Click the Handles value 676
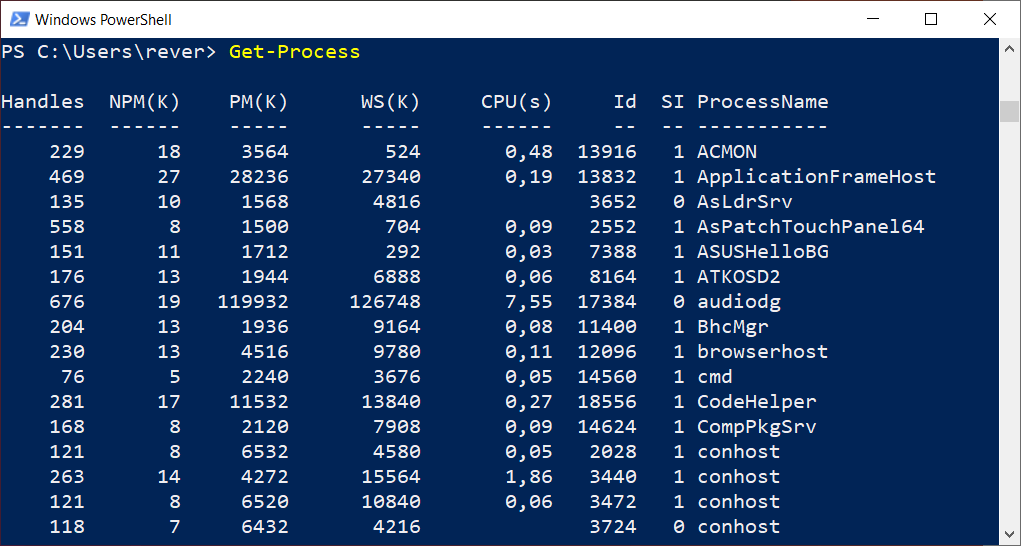Screen dimensions: 1021x546 point(67,302)
